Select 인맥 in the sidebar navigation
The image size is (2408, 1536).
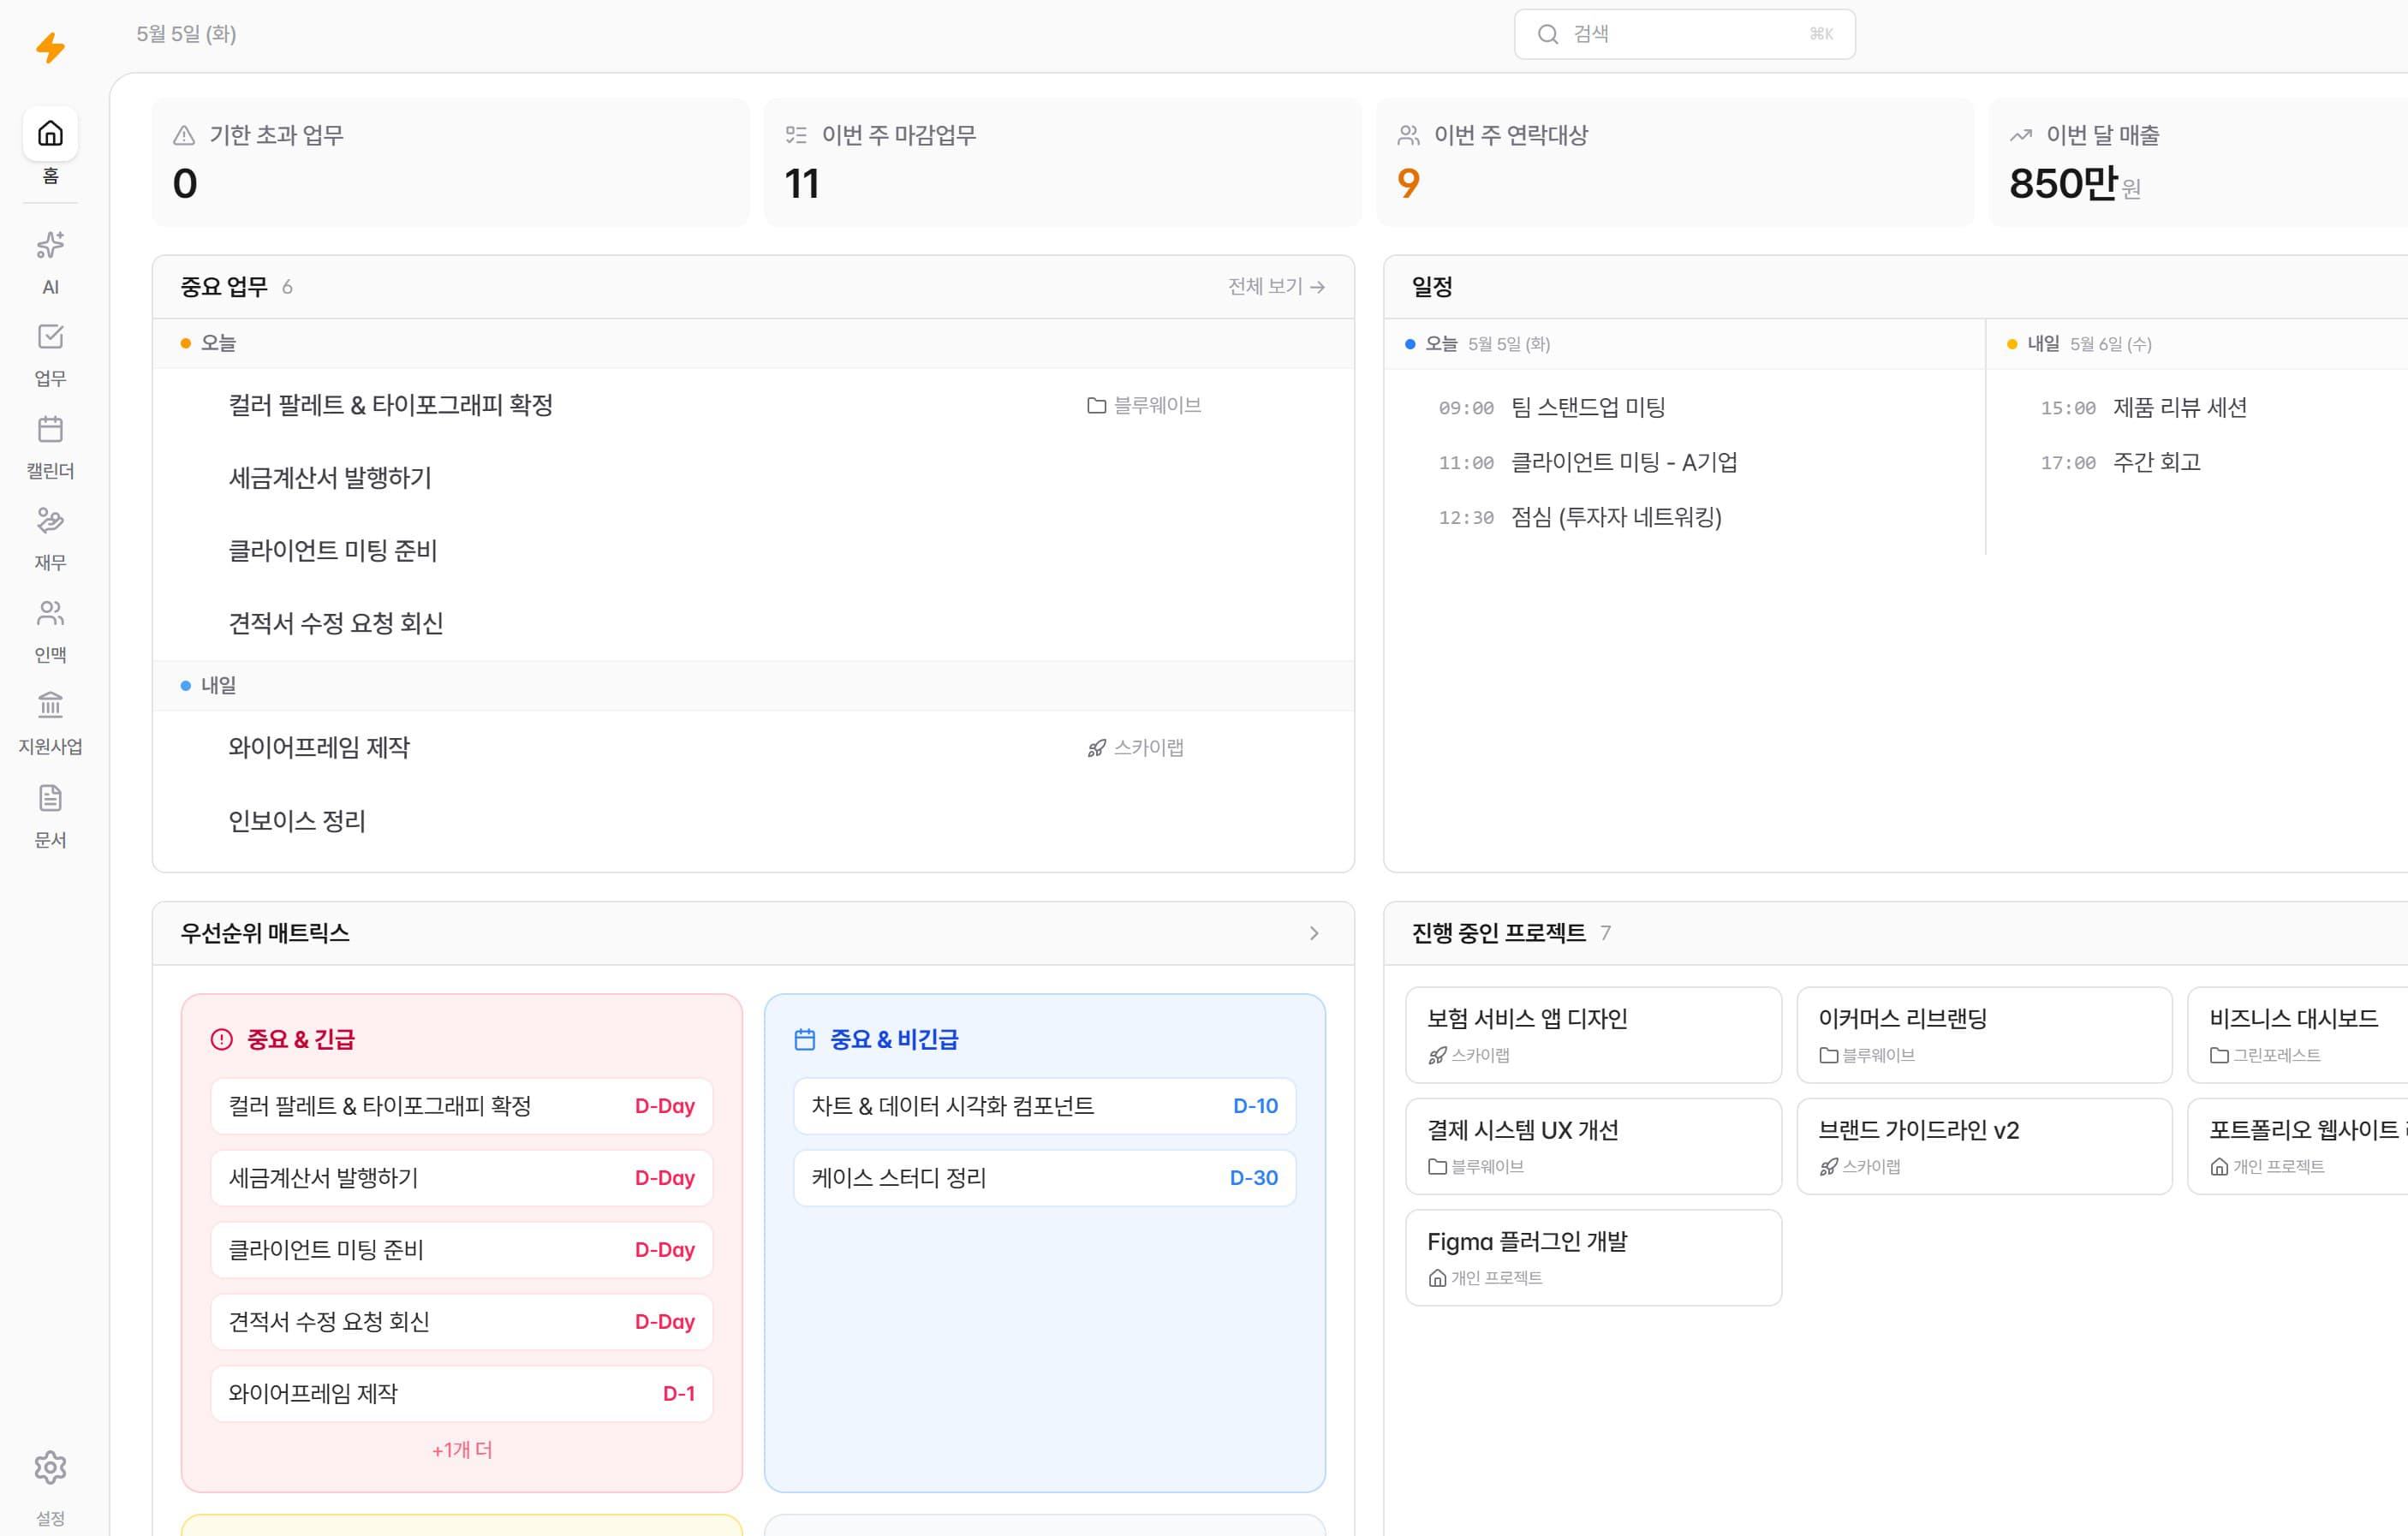point(50,631)
